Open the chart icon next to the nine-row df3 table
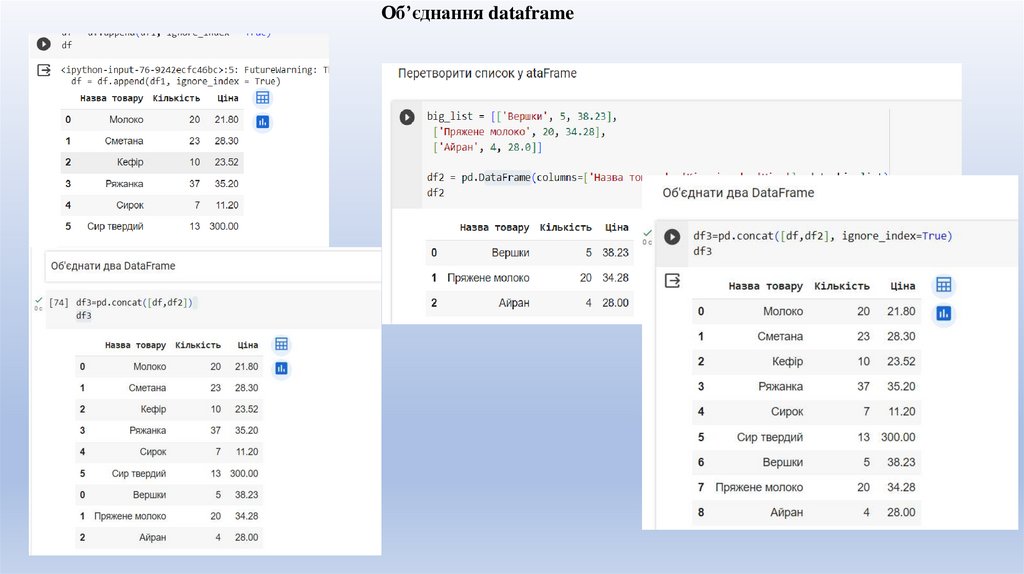The height and width of the screenshot is (574, 1024). [x=944, y=313]
